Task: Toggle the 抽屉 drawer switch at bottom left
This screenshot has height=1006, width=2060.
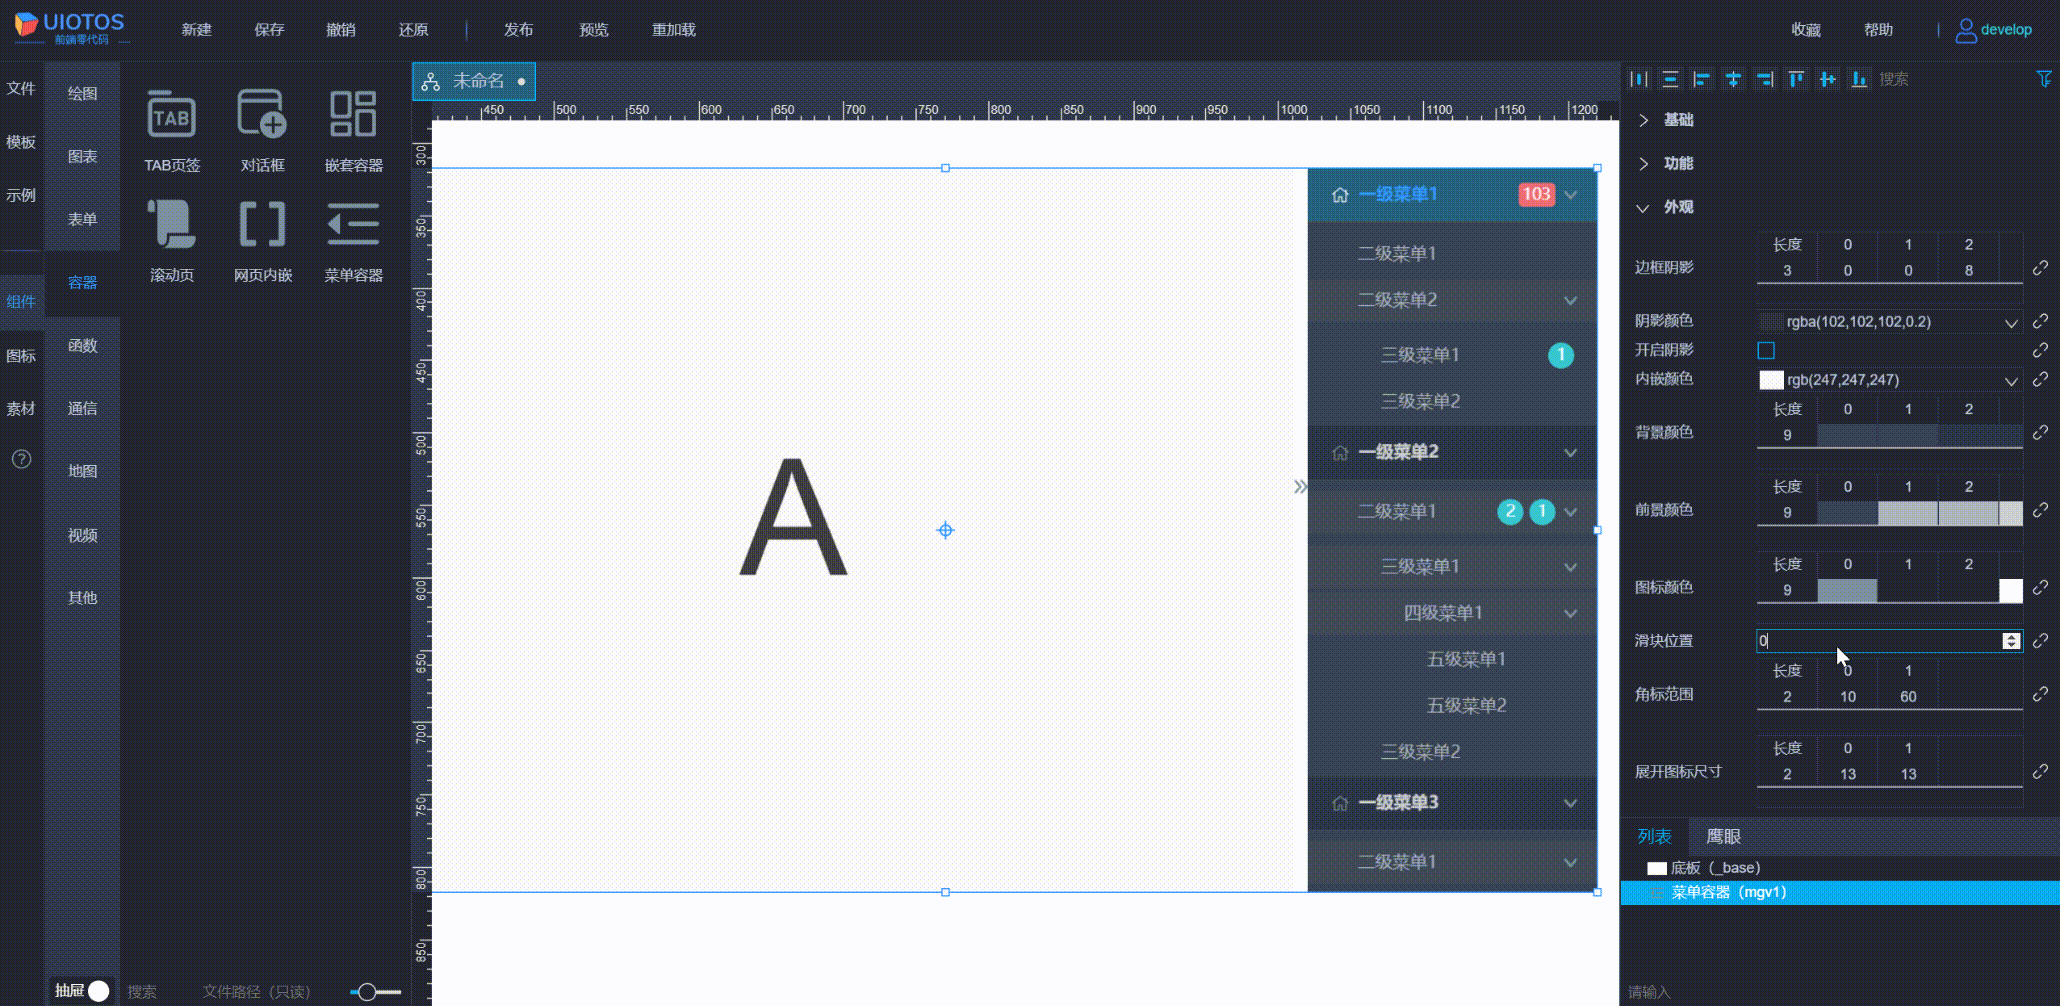Action: click(97, 991)
